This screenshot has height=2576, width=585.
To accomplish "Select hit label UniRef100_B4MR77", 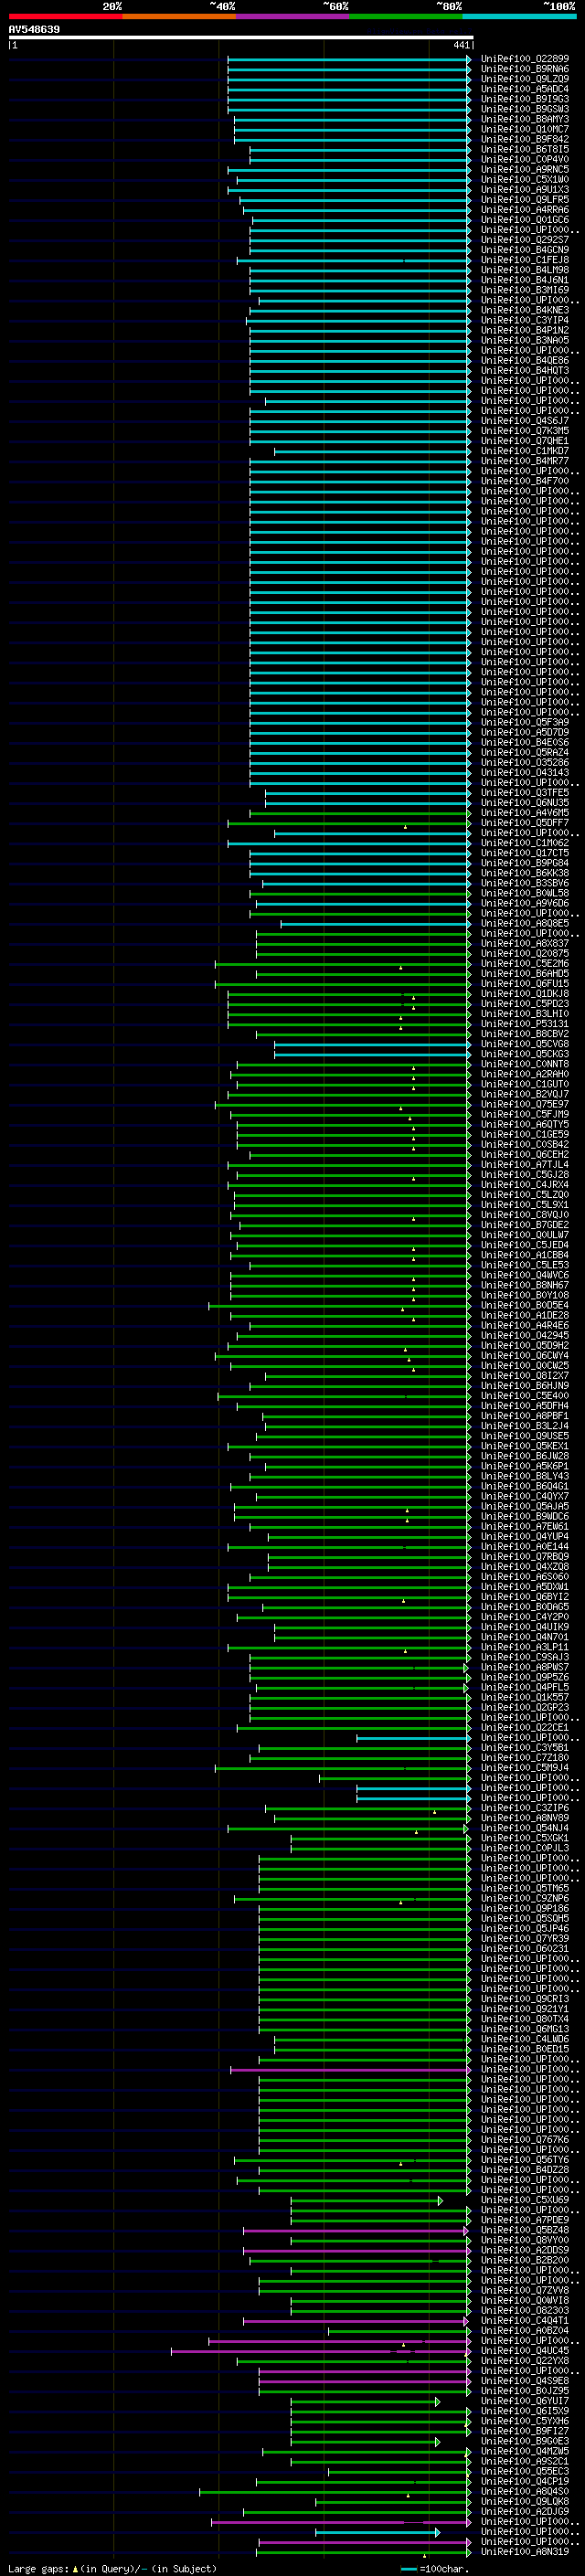I will tap(524, 461).
